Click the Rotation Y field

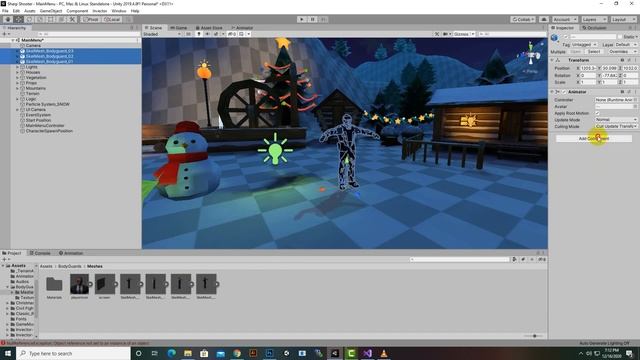click(610, 75)
